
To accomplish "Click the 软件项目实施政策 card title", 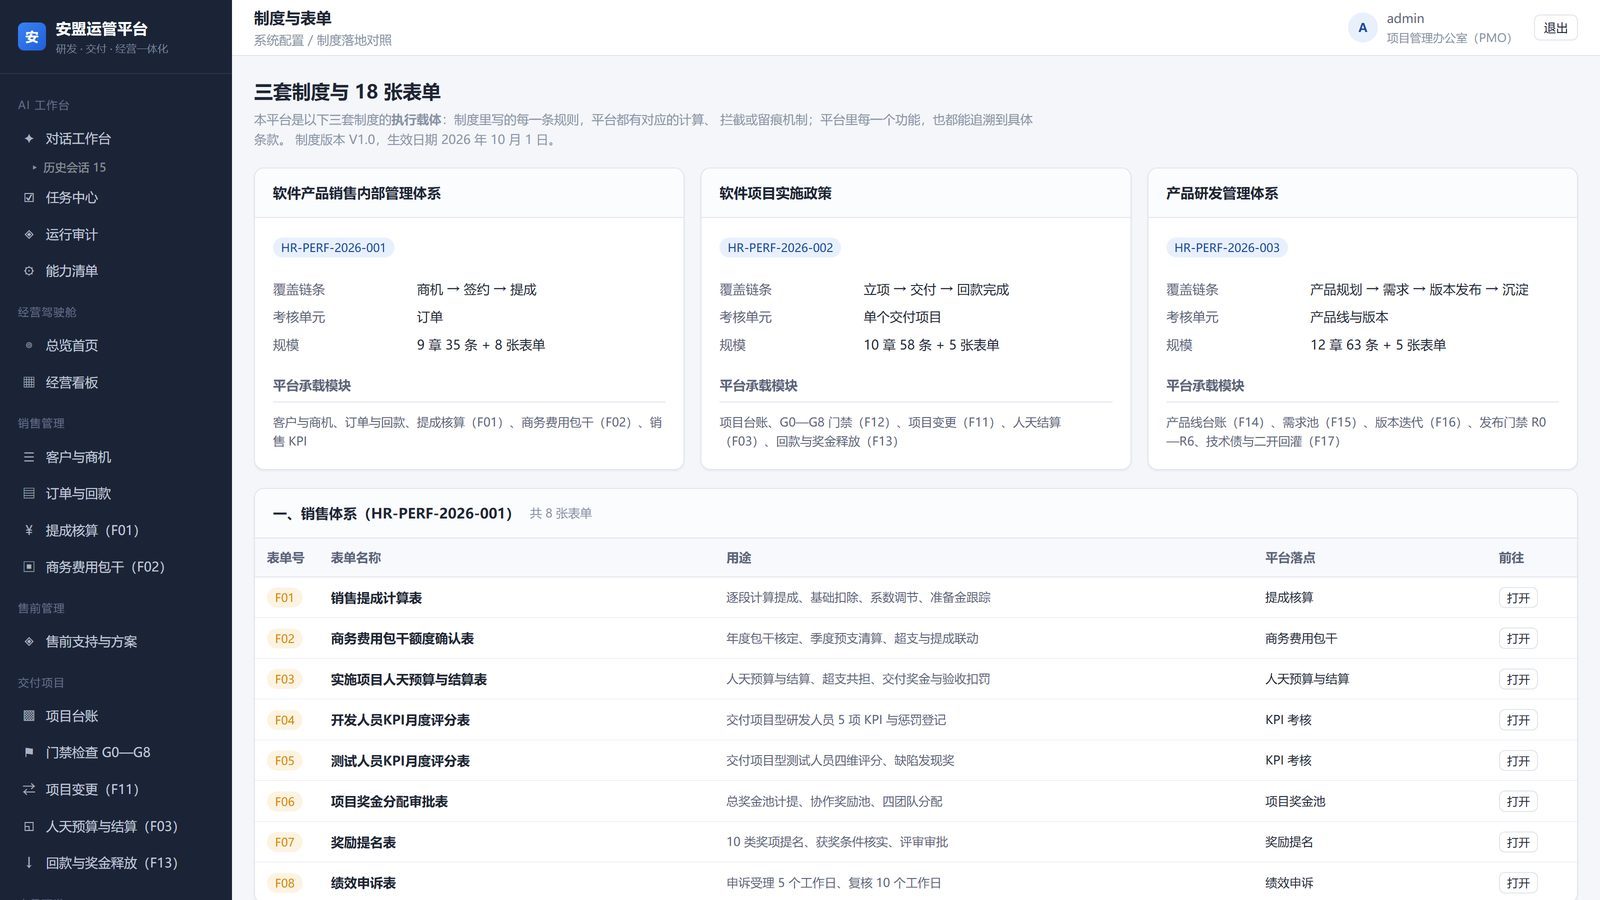I will pos(775,193).
